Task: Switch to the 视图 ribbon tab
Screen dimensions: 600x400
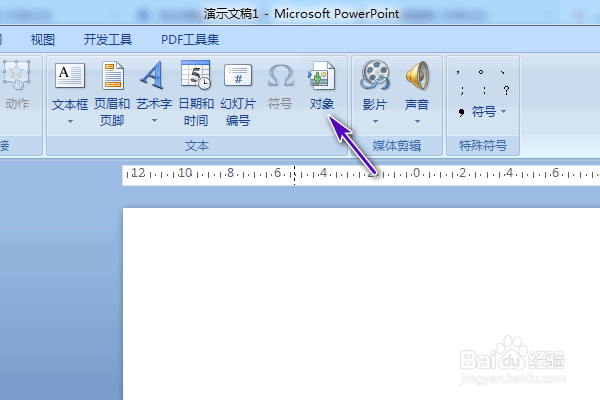Action: tap(43, 39)
